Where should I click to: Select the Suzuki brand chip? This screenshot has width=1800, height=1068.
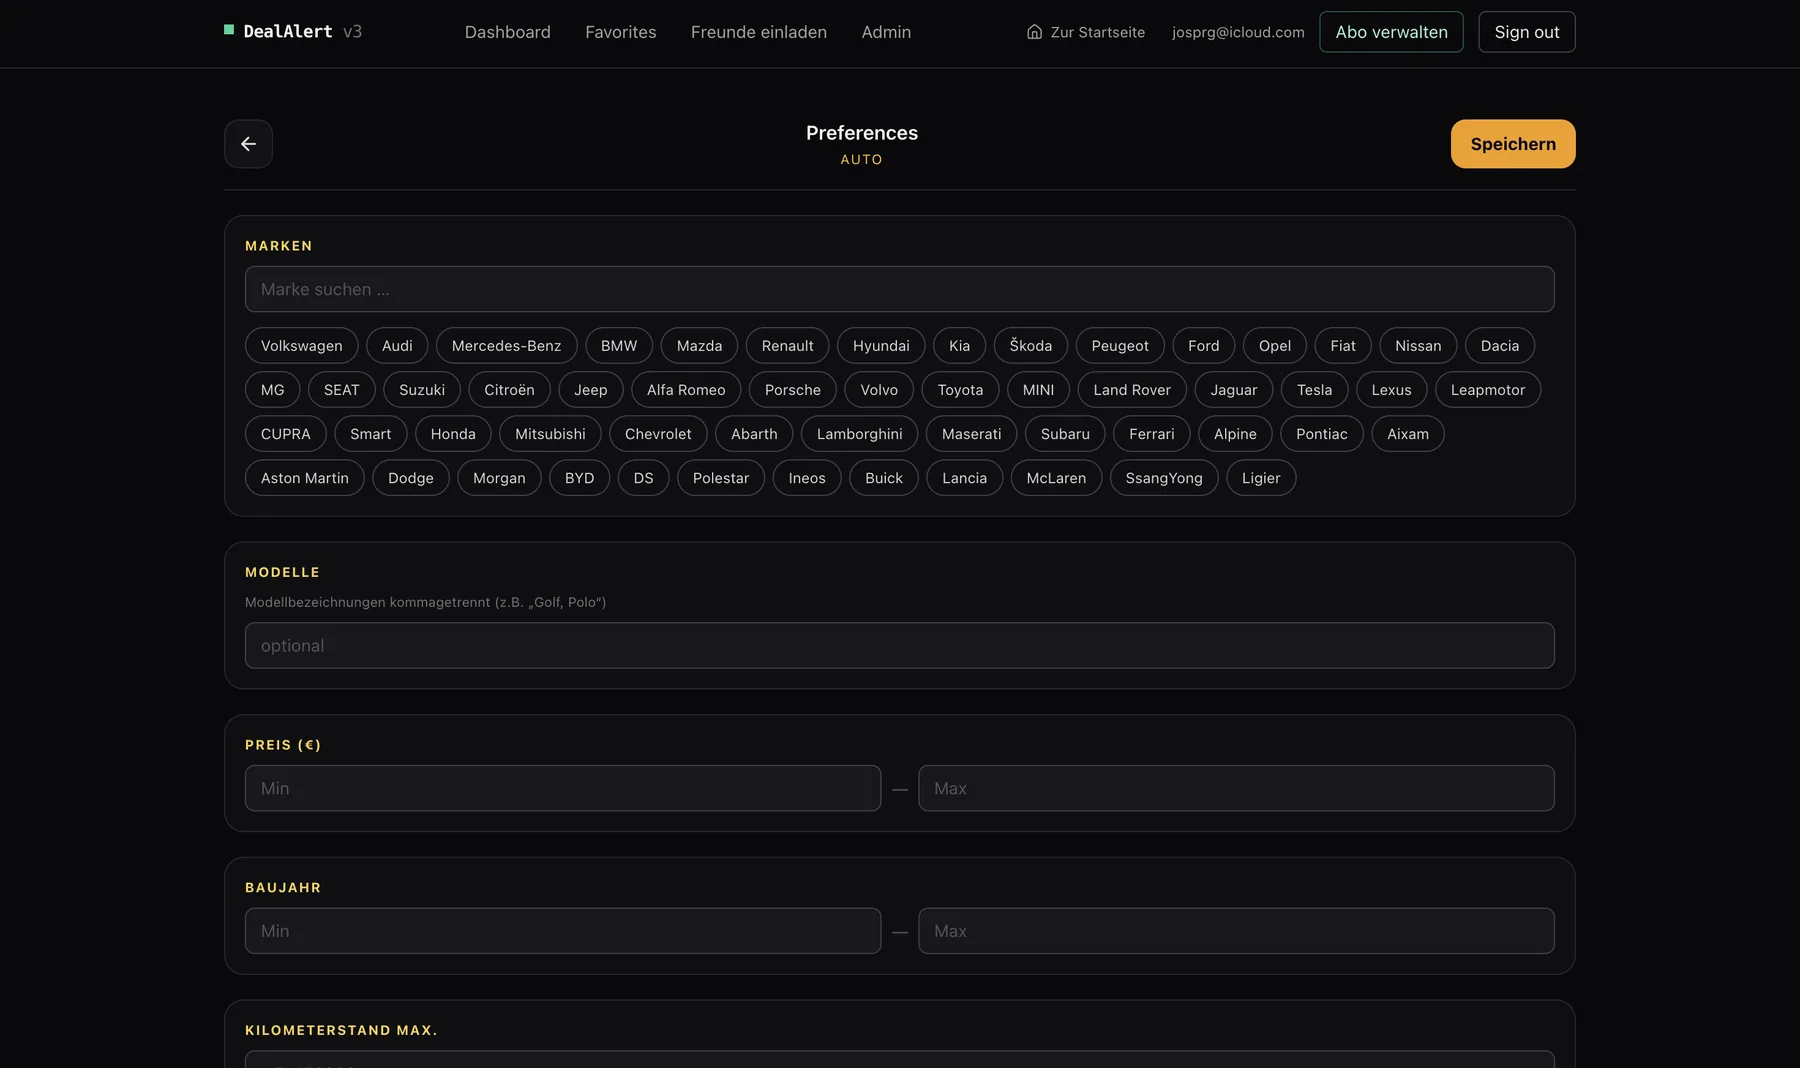coord(422,390)
